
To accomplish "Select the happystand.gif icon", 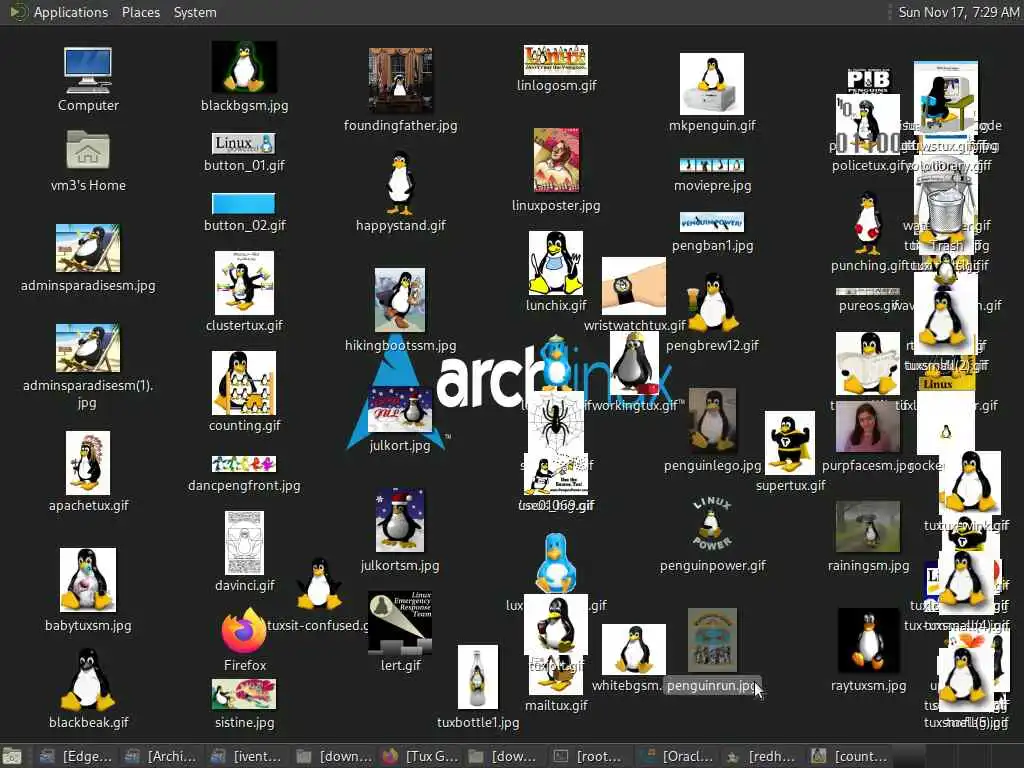I will pyautogui.click(x=400, y=183).
